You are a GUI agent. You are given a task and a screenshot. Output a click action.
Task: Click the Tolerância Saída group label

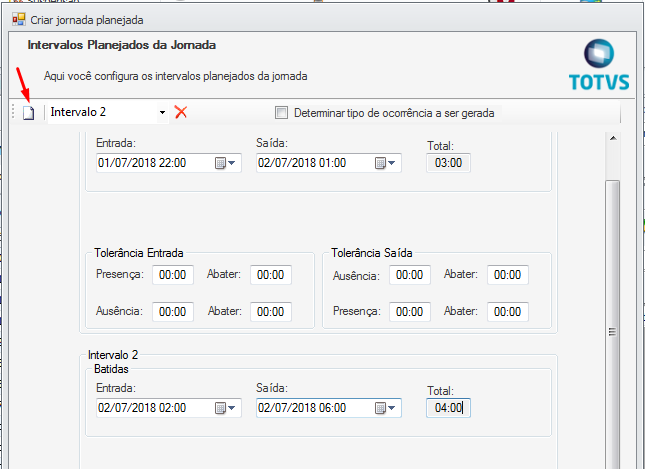(x=372, y=253)
